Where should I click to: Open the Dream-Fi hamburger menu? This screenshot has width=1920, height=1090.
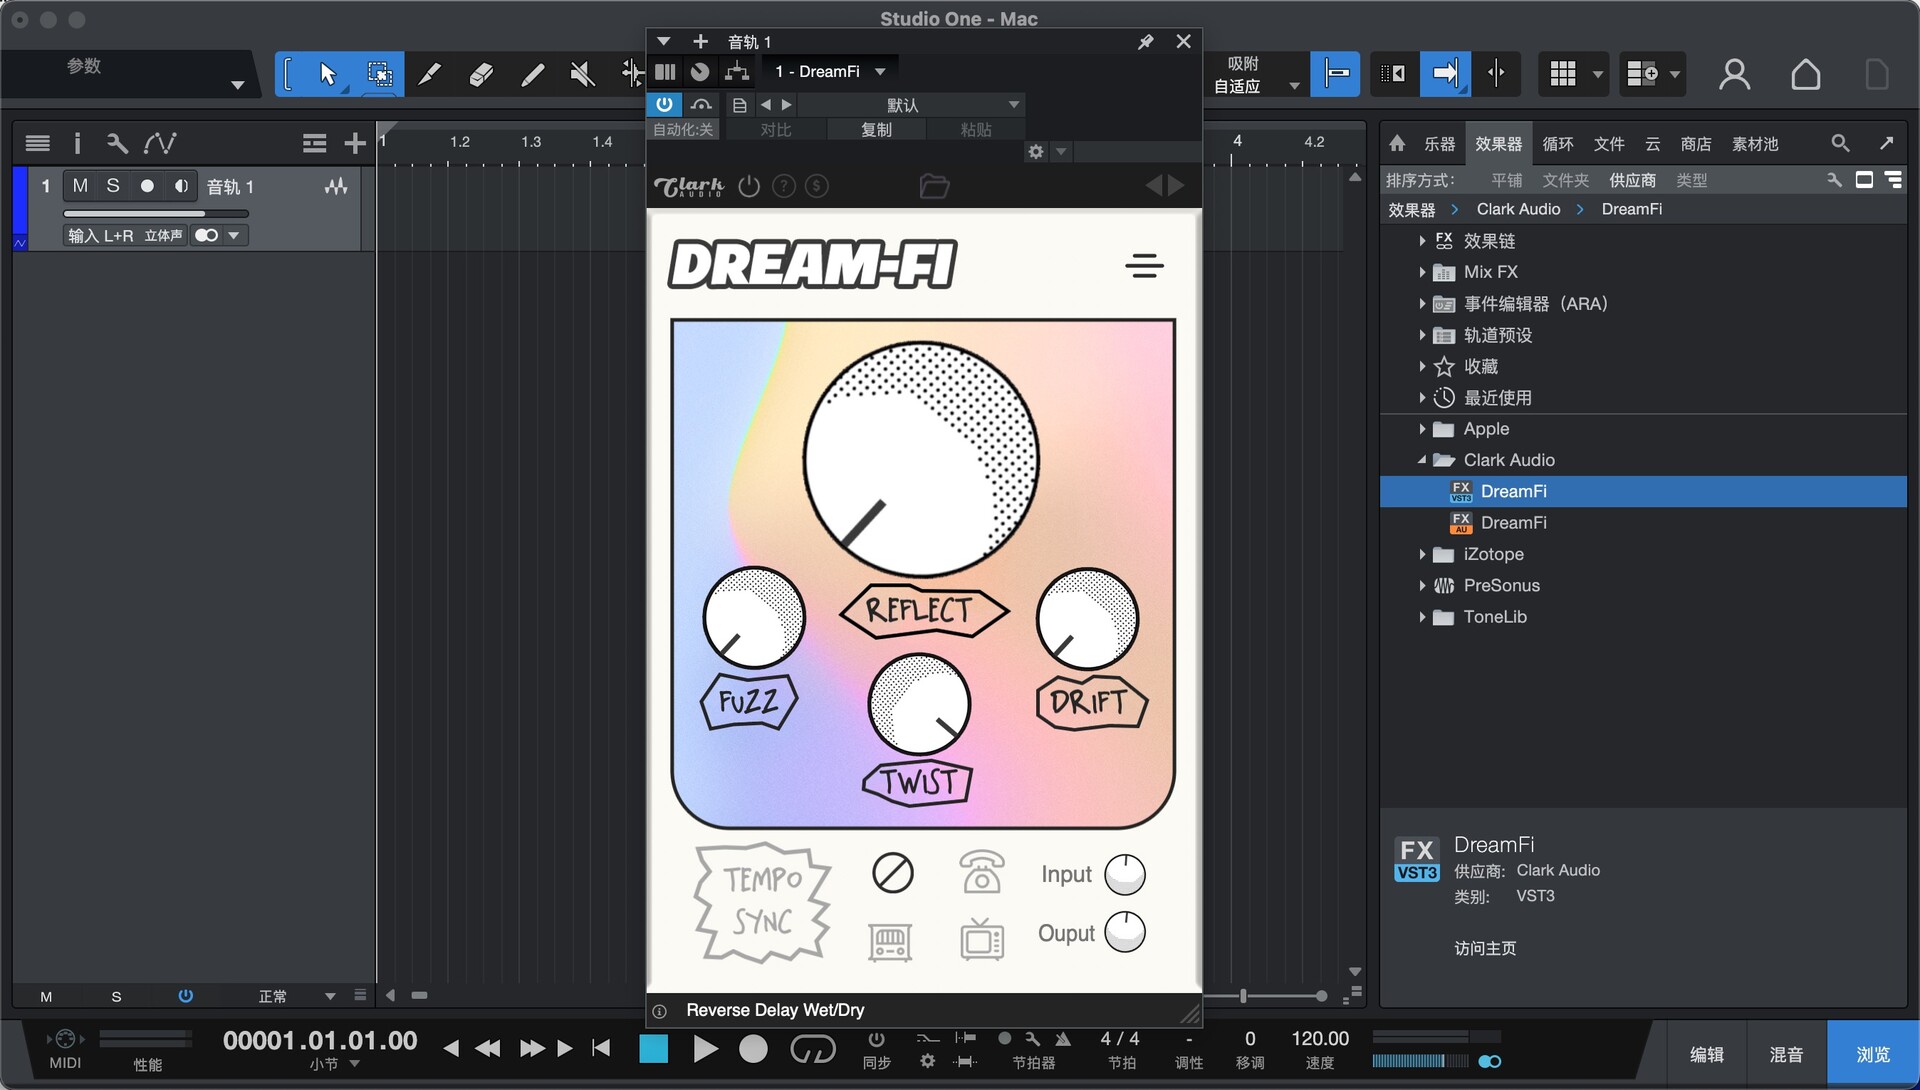(x=1144, y=266)
